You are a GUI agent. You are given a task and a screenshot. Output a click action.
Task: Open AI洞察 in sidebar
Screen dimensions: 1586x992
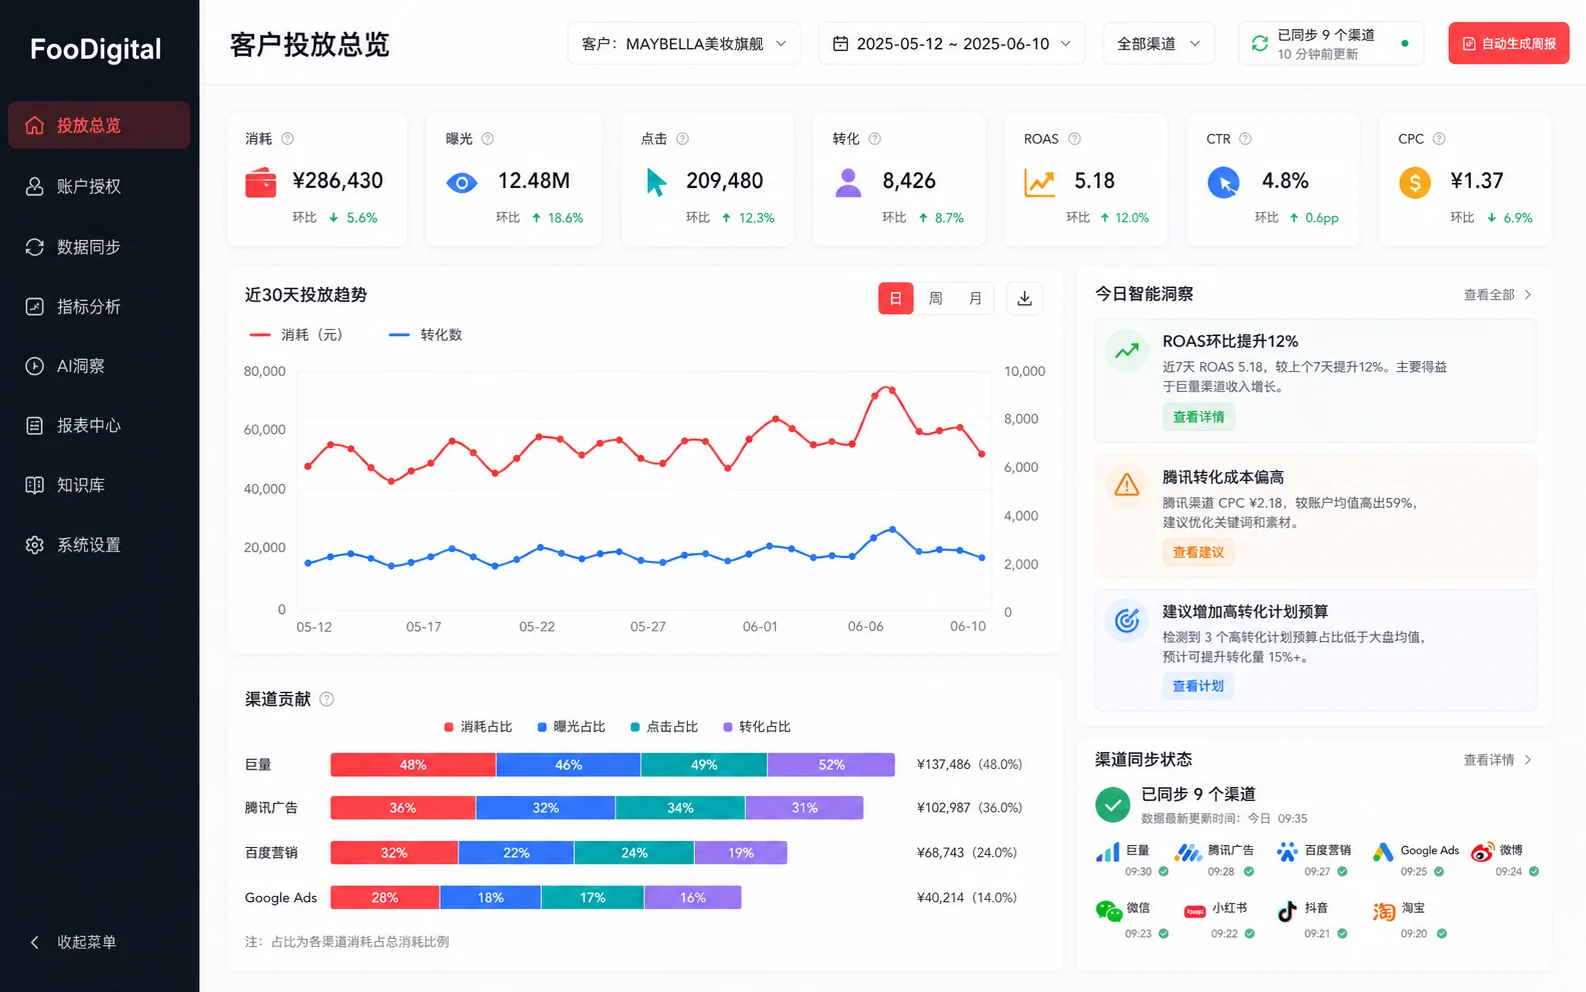point(99,366)
